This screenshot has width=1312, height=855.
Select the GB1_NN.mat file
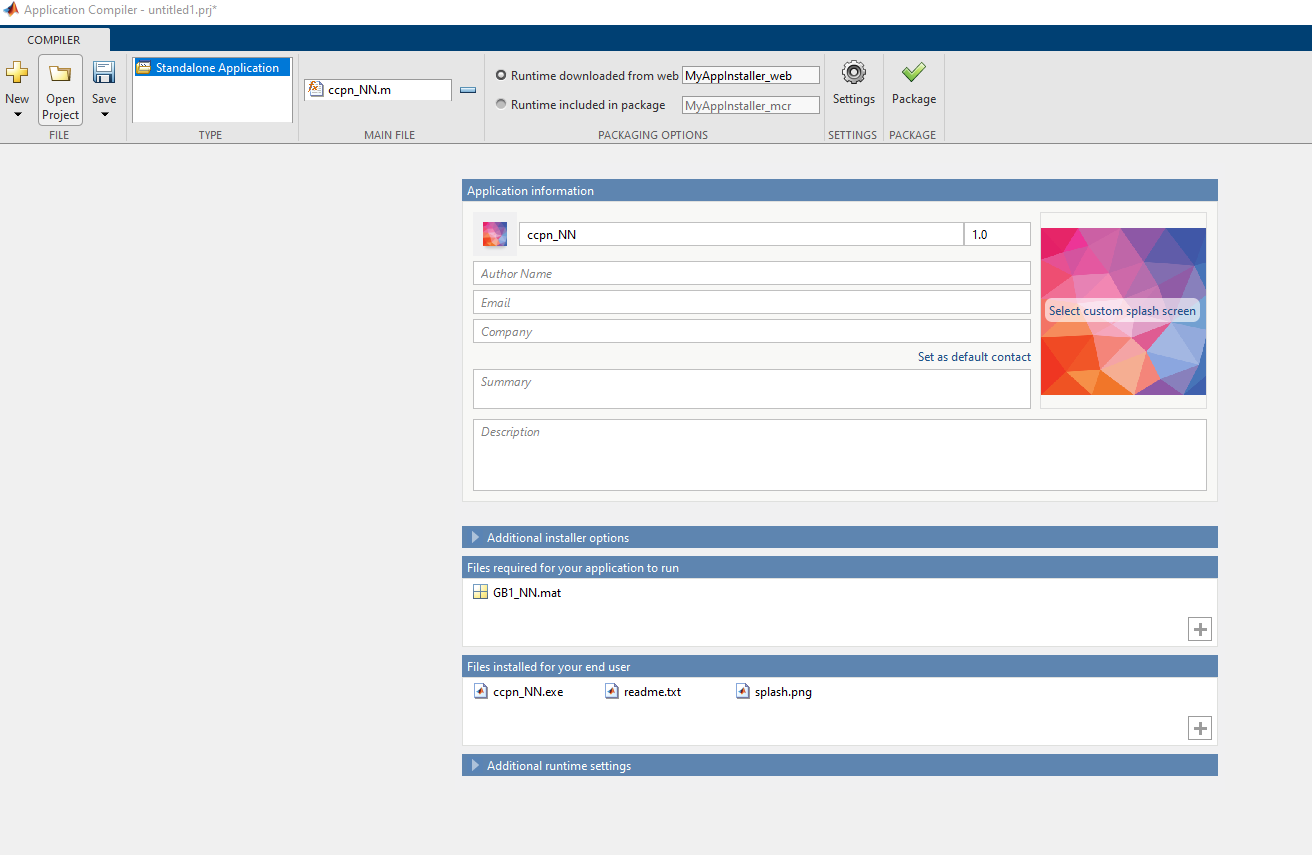pos(517,593)
